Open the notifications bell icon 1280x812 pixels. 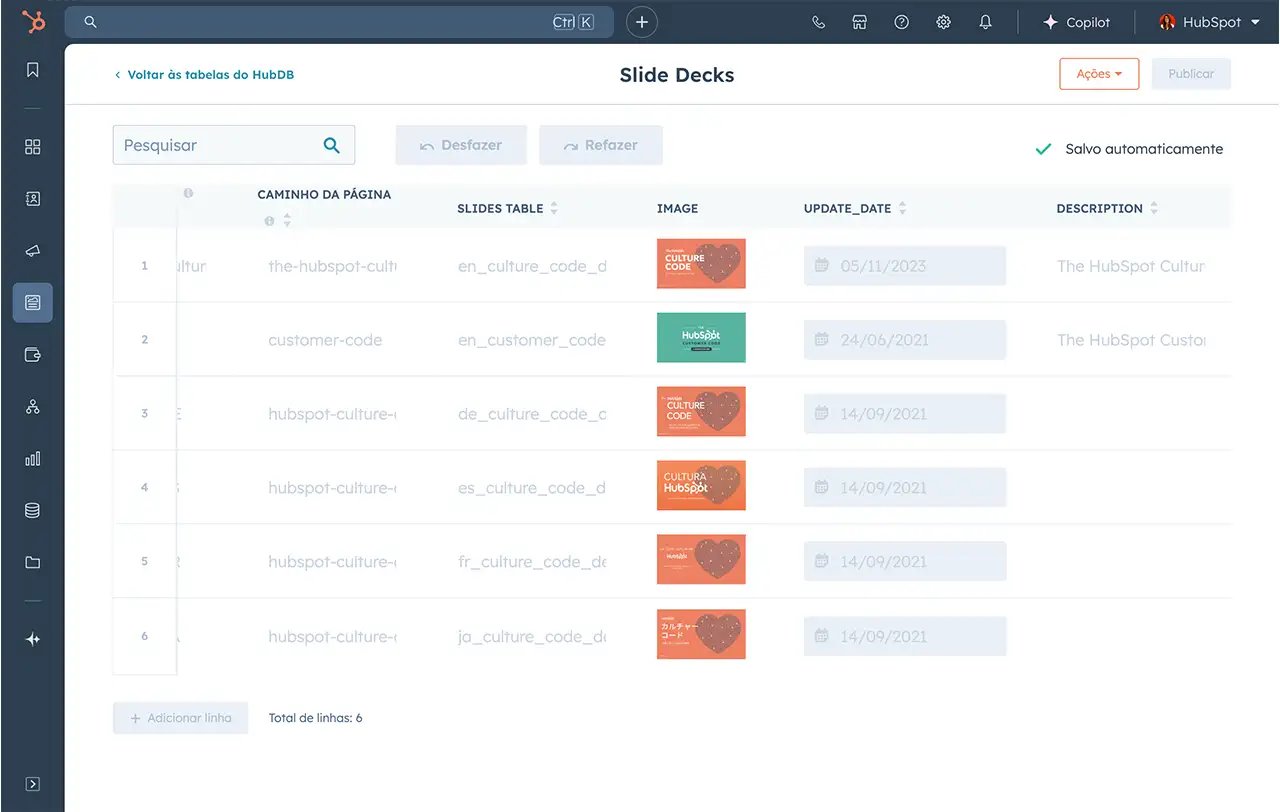(985, 21)
